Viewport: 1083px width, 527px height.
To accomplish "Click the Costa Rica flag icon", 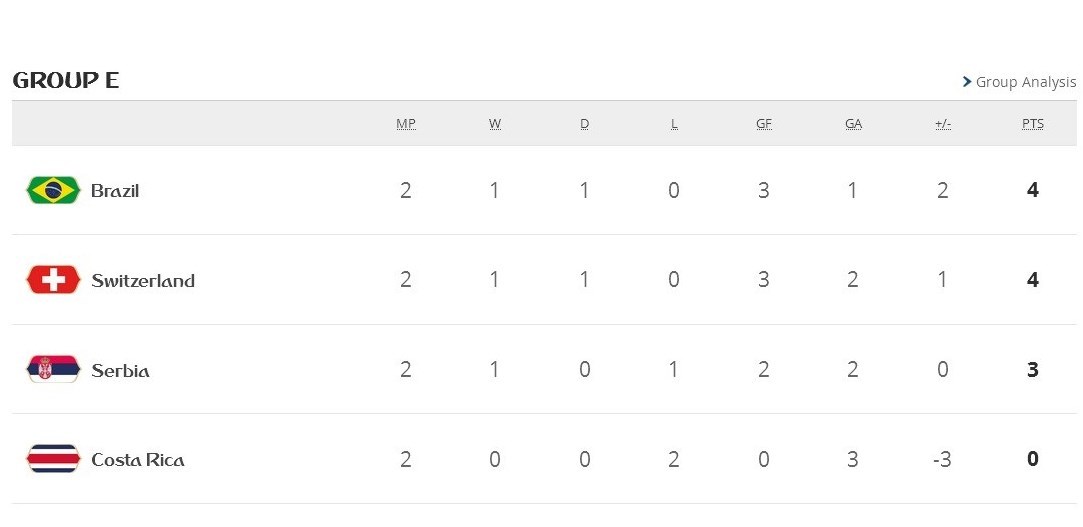I will [x=53, y=459].
